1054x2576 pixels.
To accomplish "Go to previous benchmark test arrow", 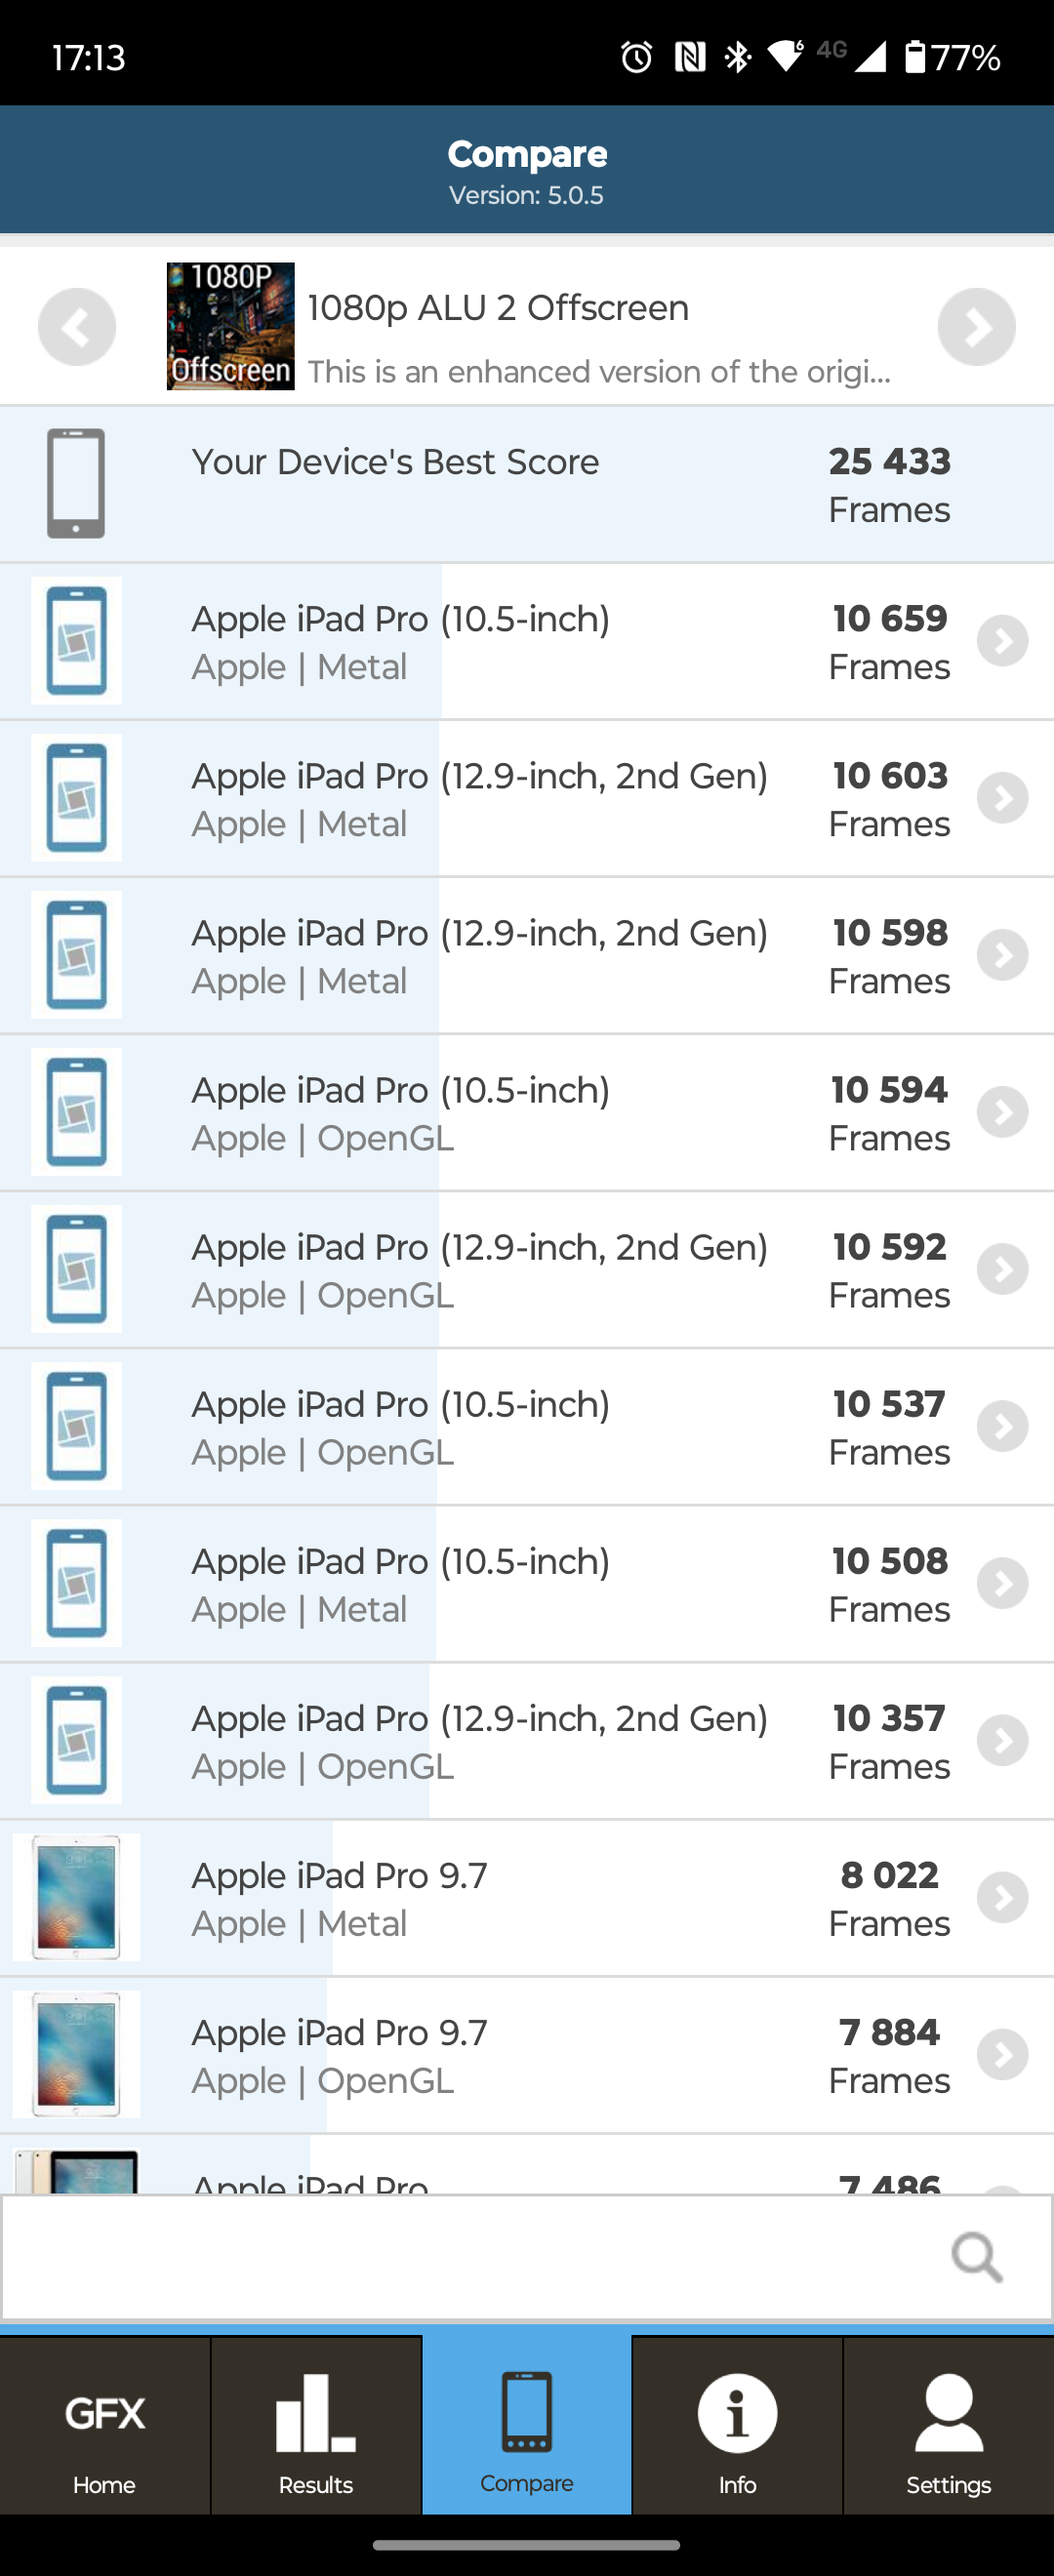I will click(x=77, y=327).
